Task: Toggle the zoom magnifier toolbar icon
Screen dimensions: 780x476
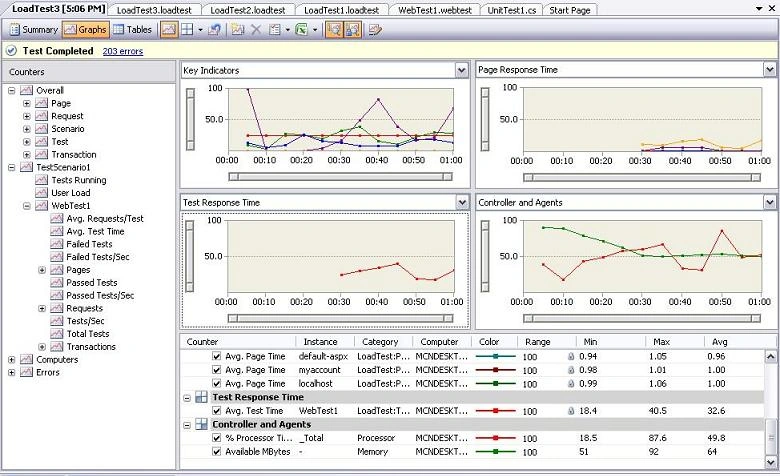Action: (334, 30)
